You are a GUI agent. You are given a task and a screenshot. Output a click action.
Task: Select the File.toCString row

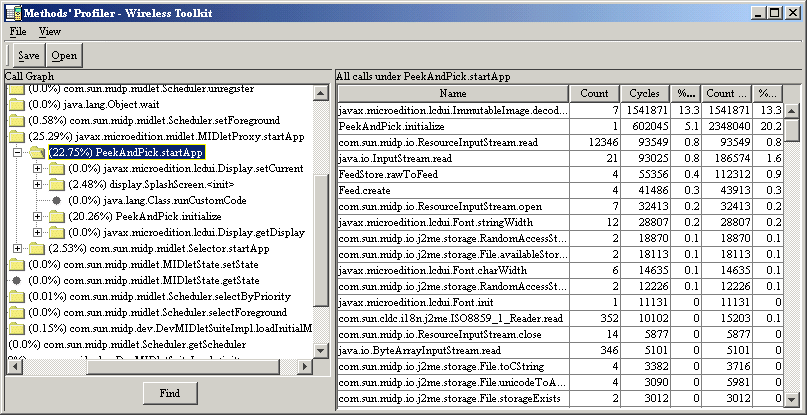(x=560, y=367)
